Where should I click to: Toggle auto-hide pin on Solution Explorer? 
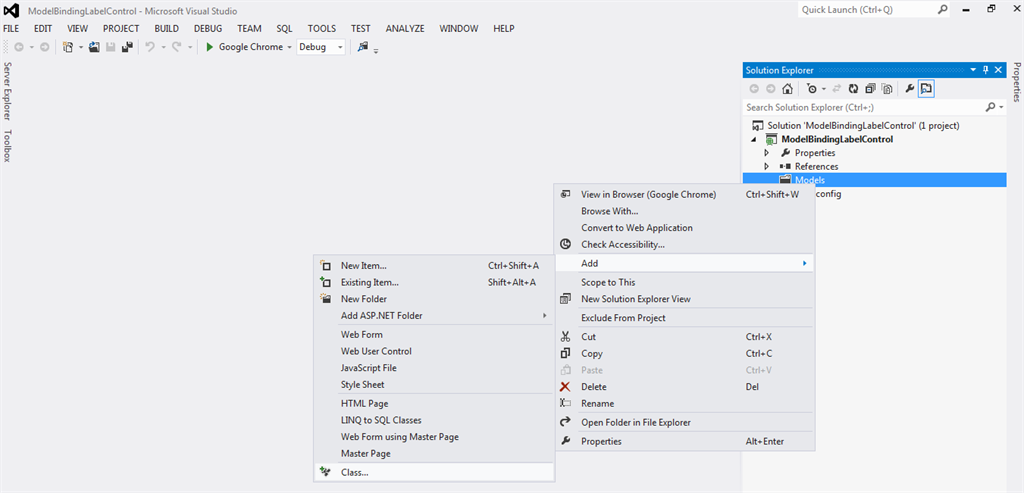coord(985,70)
